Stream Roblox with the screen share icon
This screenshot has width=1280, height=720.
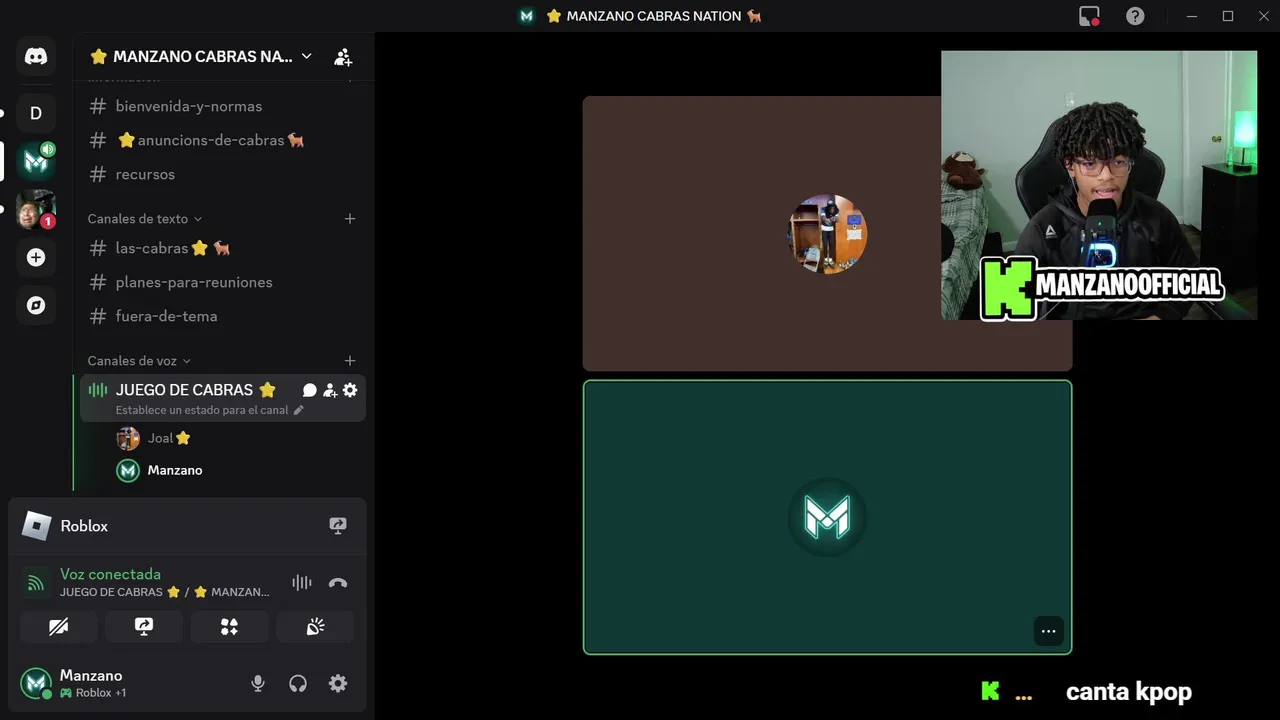[x=338, y=526]
